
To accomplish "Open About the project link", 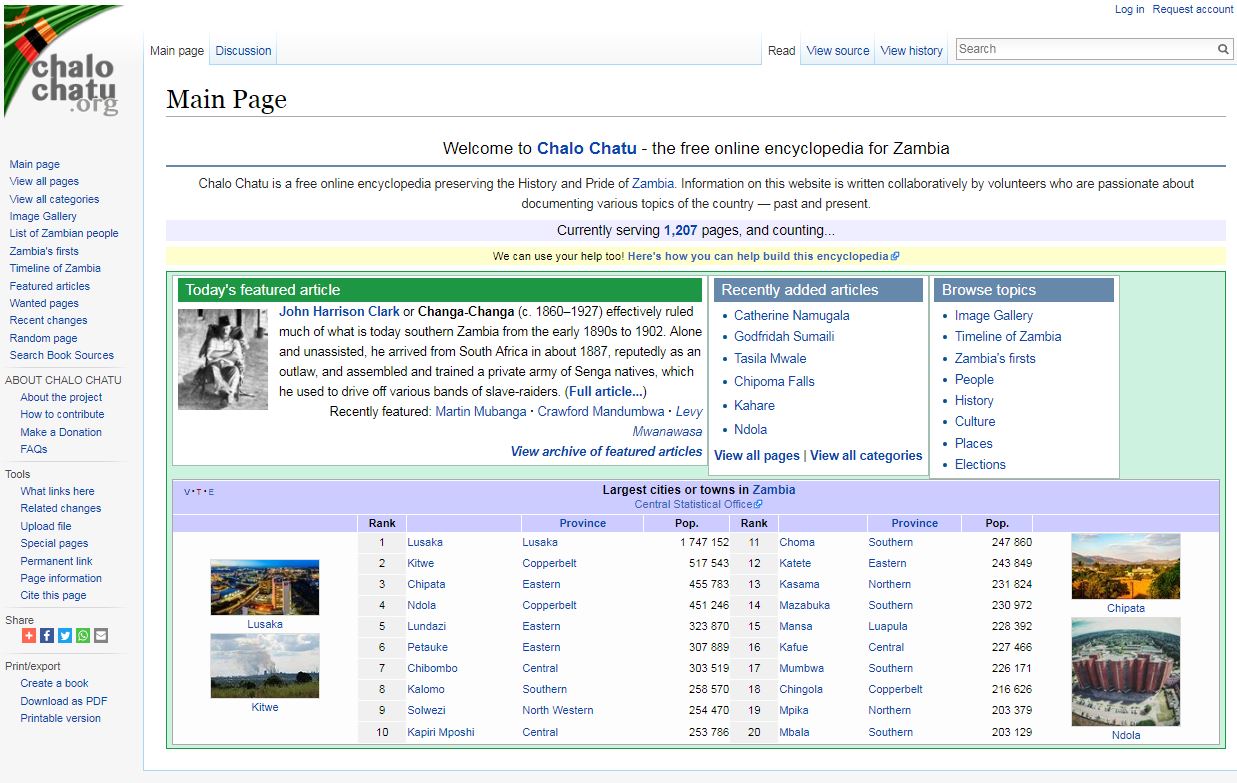I will 61,397.
